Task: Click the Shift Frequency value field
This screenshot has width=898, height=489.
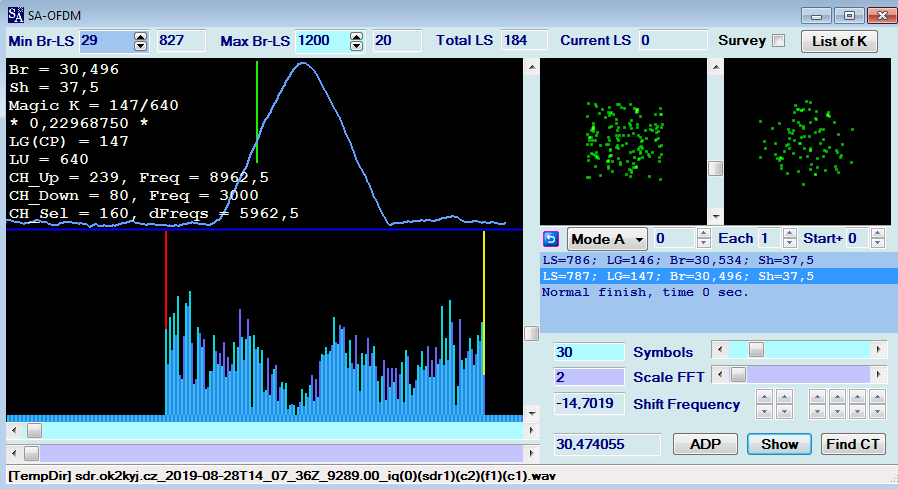Action: [x=589, y=404]
